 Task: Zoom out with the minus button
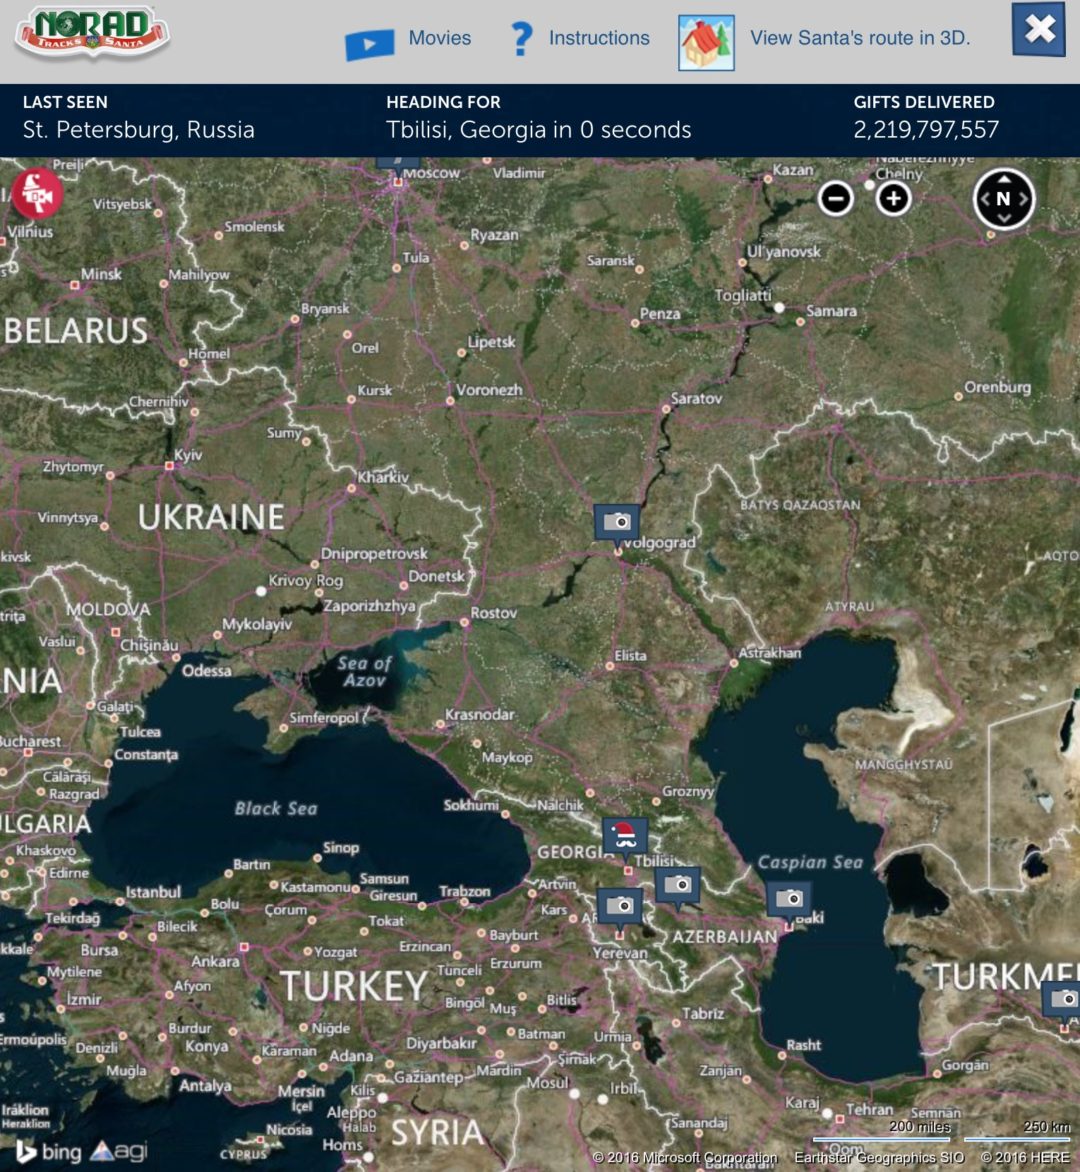click(x=835, y=198)
